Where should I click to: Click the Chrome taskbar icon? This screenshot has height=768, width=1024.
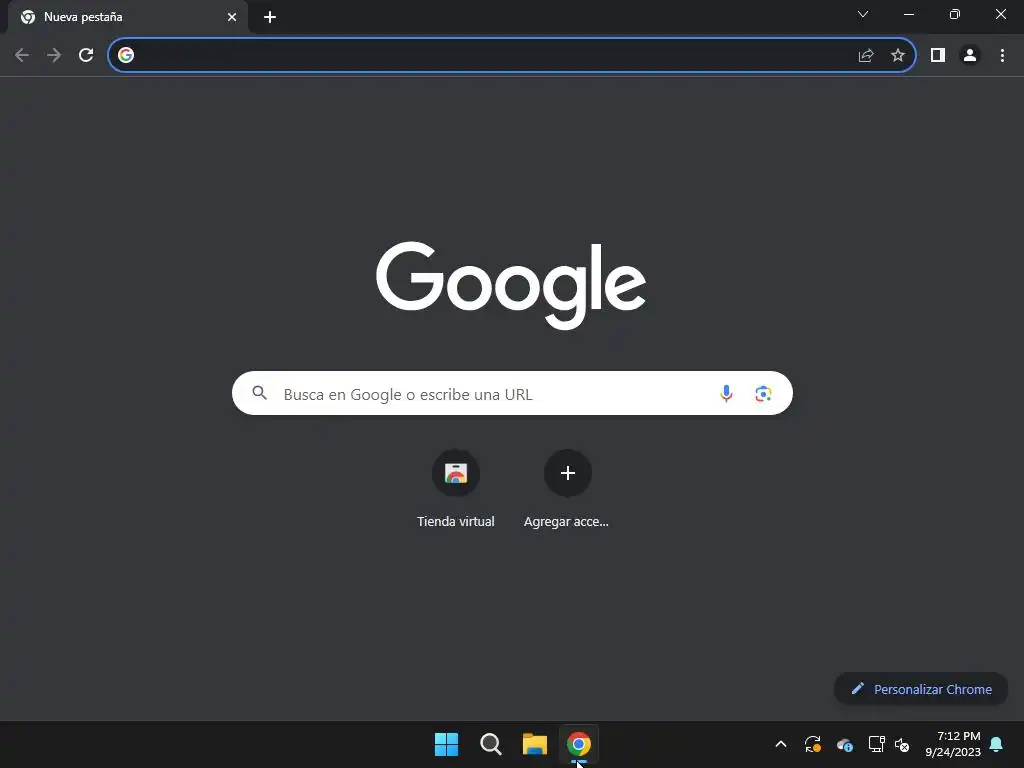[579, 744]
